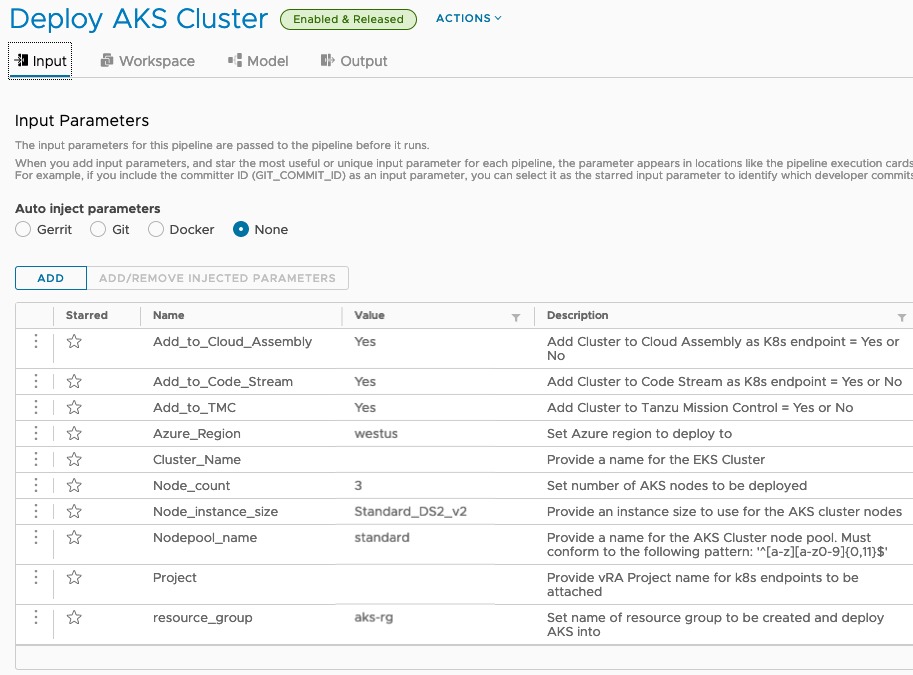Viewport: 913px width, 675px height.
Task: Star the Add_to_Cloud_Assembly parameter
Action: [x=74, y=342]
